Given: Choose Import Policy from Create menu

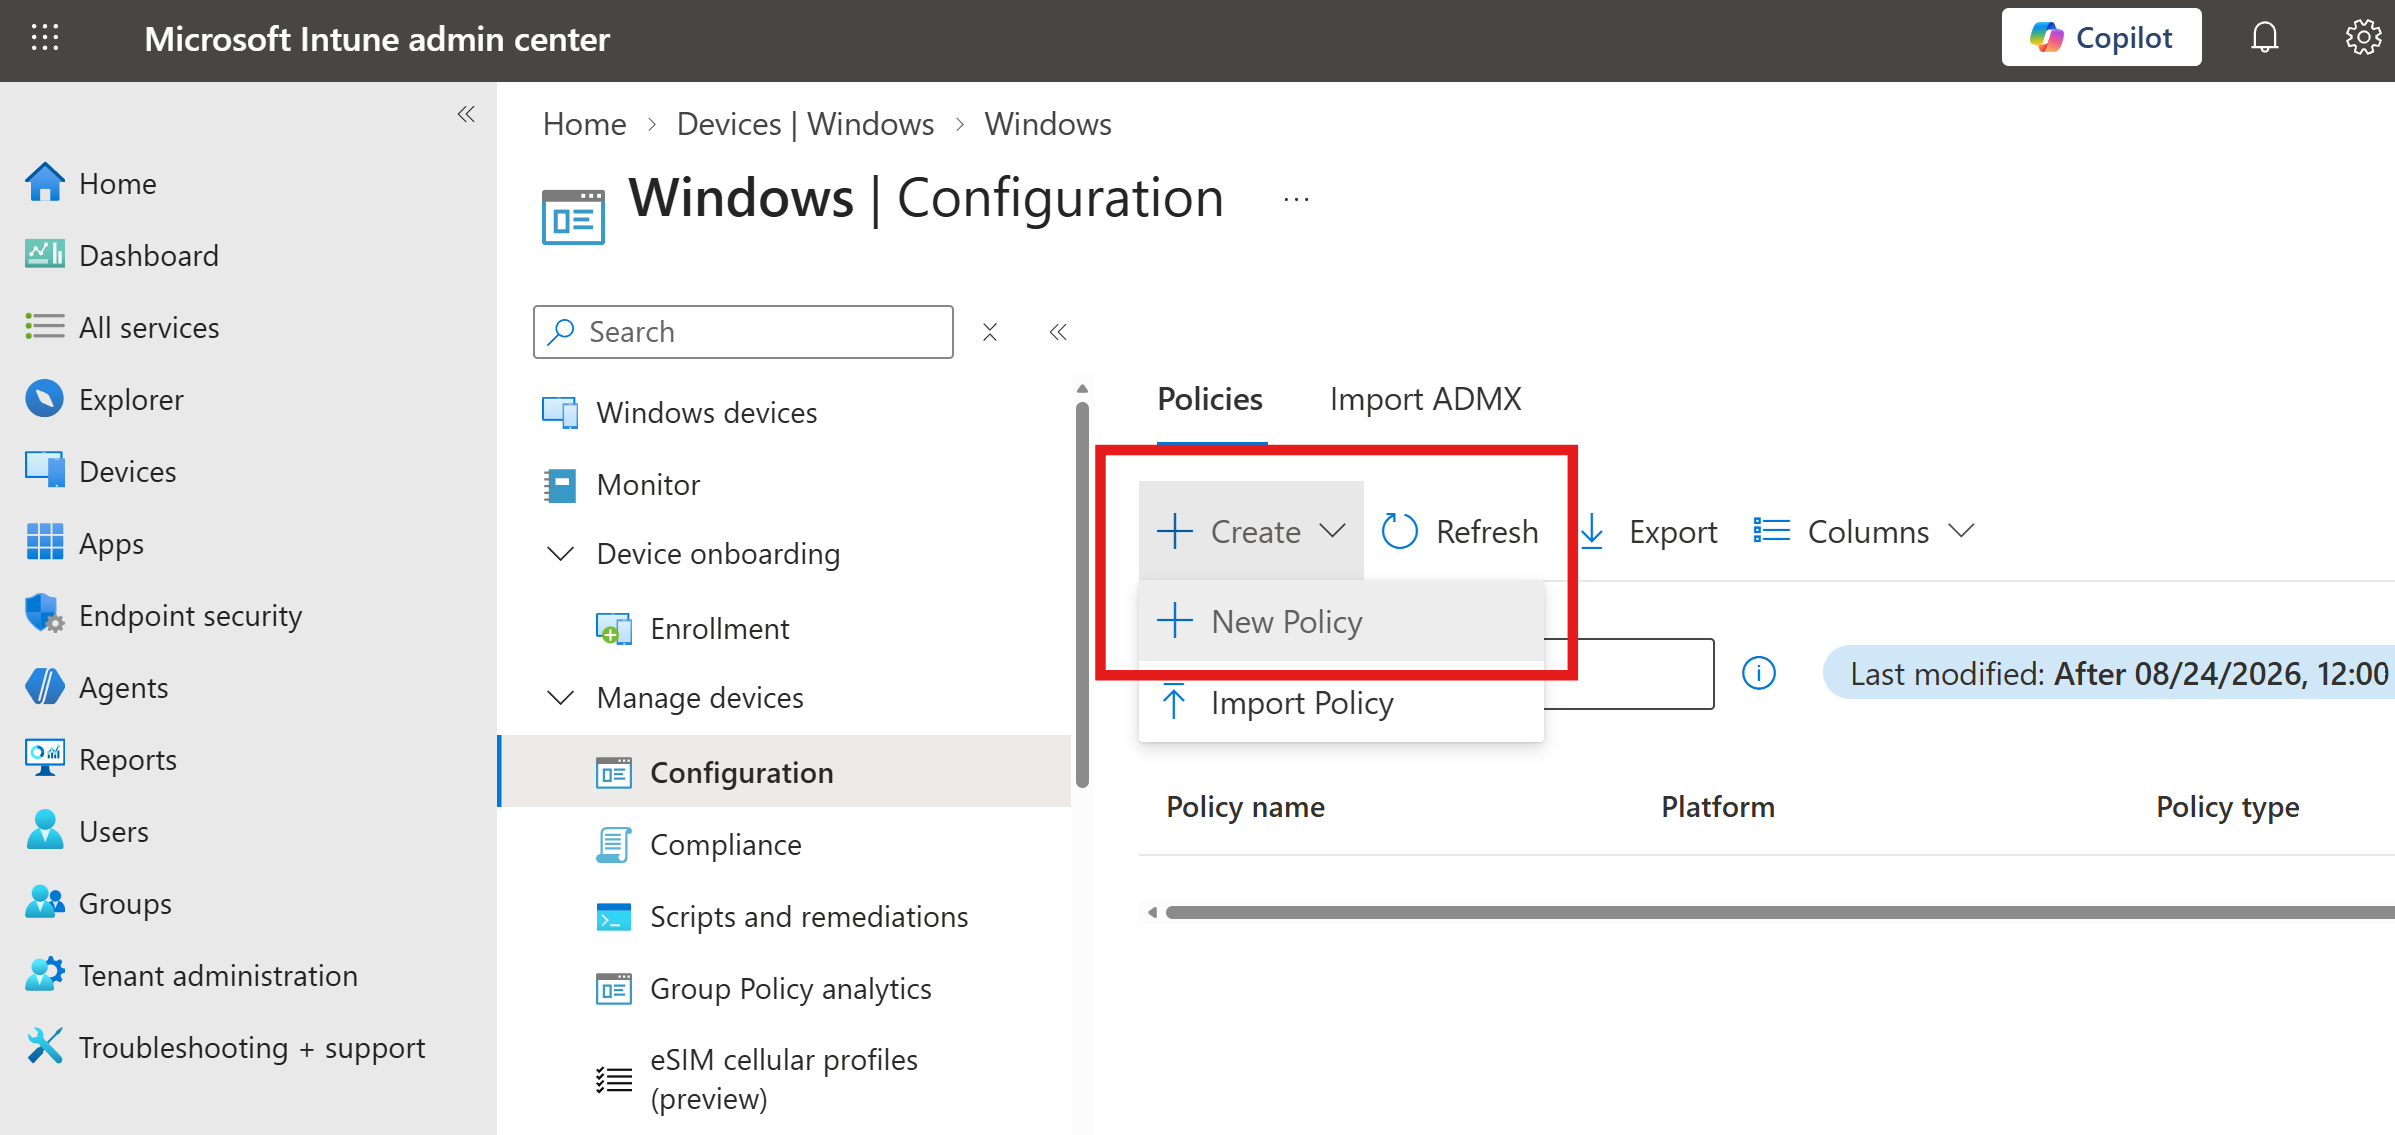Looking at the screenshot, I should coord(1341,703).
